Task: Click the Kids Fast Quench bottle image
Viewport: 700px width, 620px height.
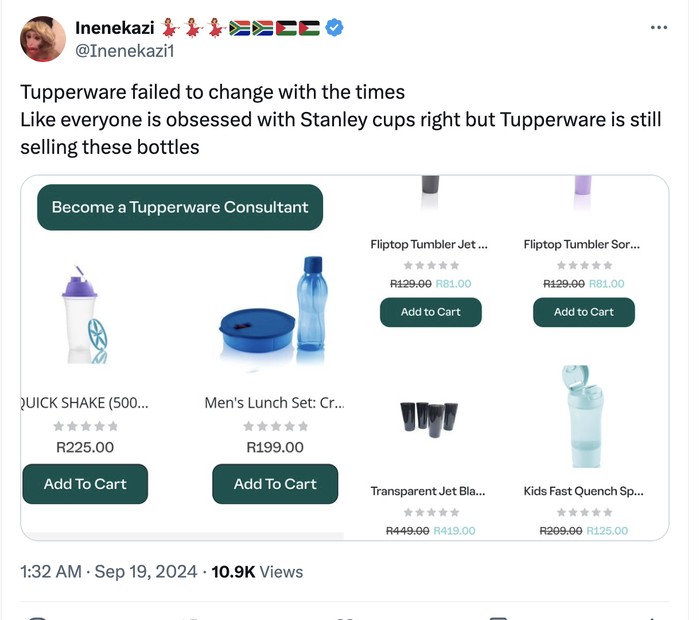Action: [x=581, y=418]
